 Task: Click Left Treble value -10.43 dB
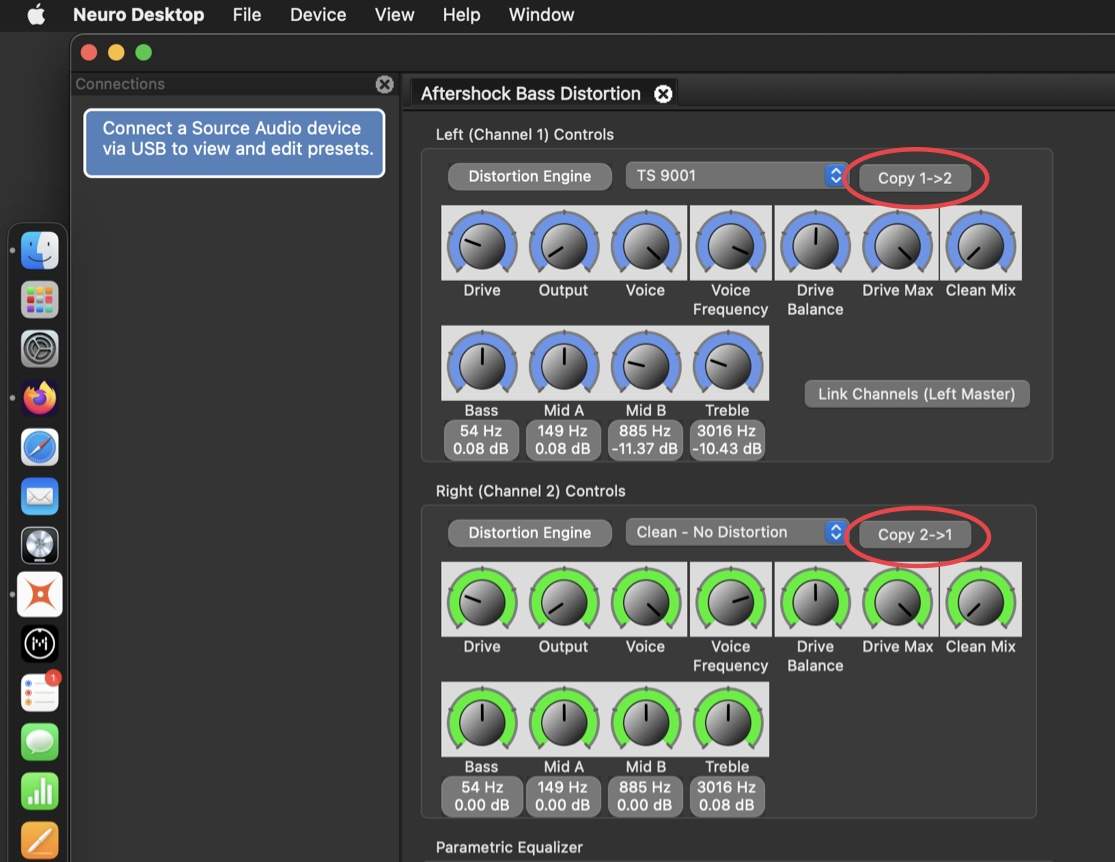[x=727, y=440]
